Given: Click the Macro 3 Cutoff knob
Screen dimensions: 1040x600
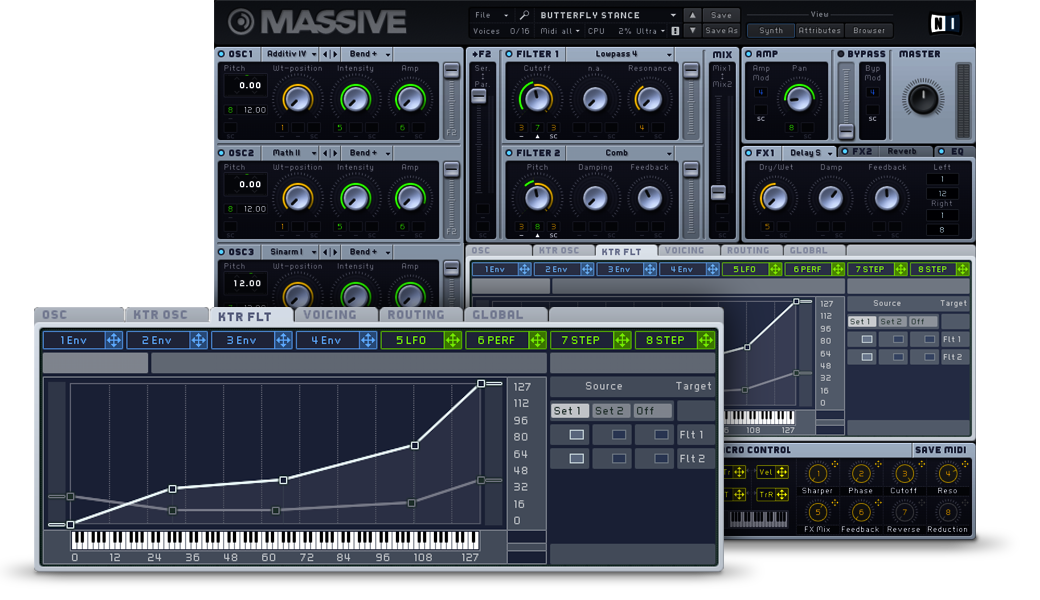Looking at the screenshot, I should coord(904,473).
